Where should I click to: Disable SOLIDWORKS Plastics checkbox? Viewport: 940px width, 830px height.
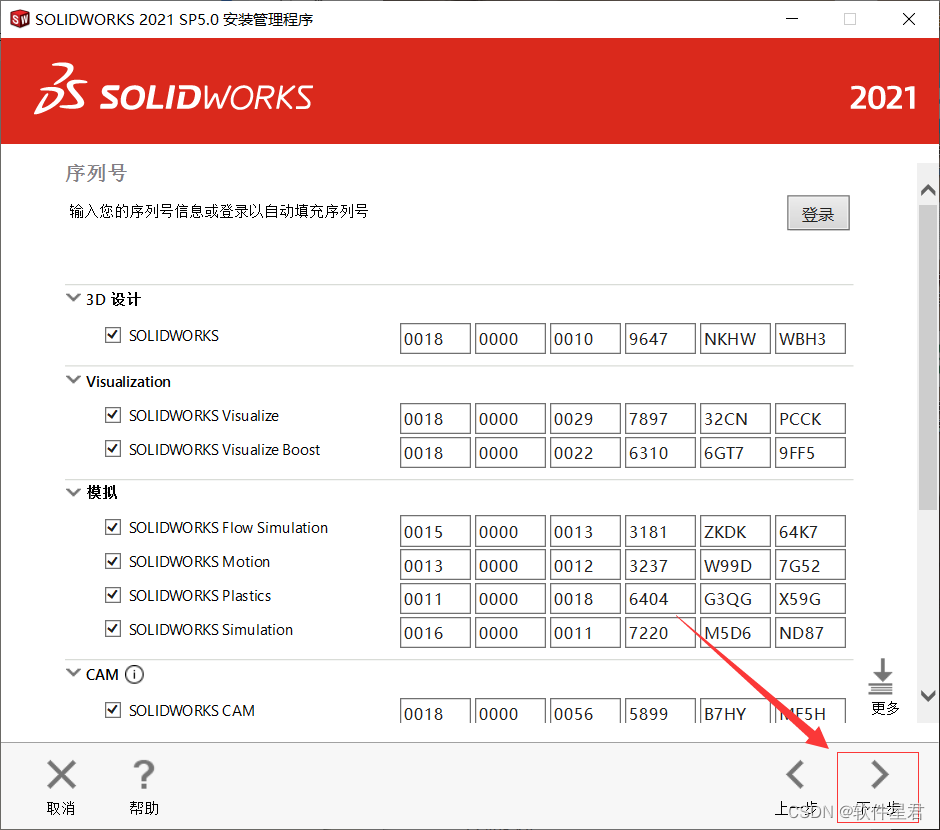point(113,595)
